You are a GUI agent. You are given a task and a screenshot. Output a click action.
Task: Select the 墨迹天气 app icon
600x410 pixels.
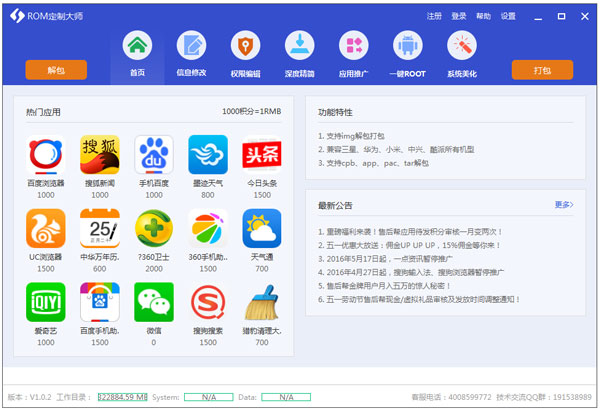click(208, 155)
